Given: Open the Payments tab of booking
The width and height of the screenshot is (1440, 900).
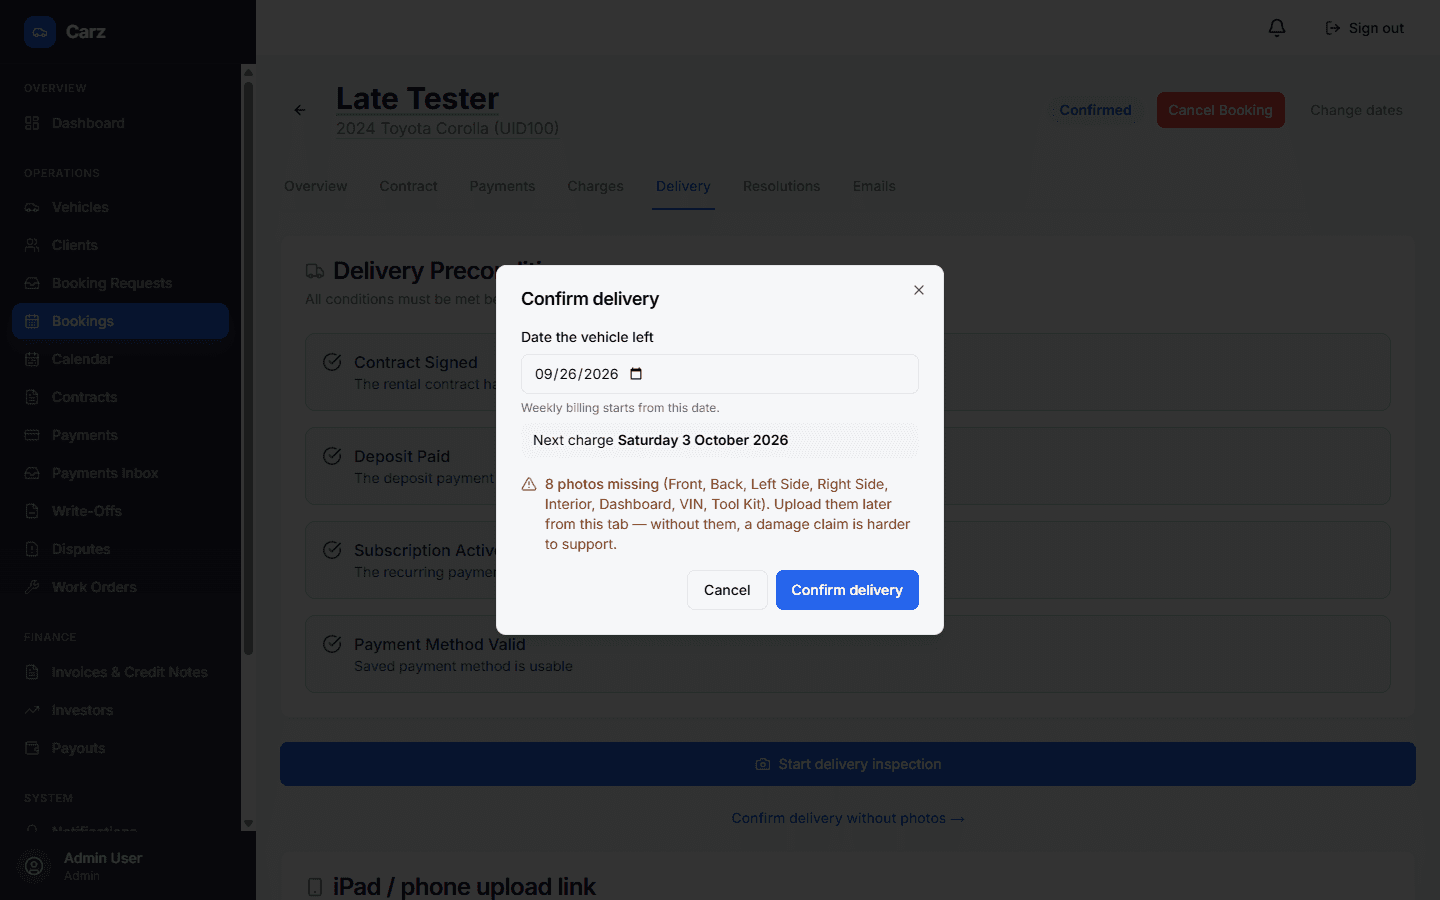Looking at the screenshot, I should click(502, 186).
